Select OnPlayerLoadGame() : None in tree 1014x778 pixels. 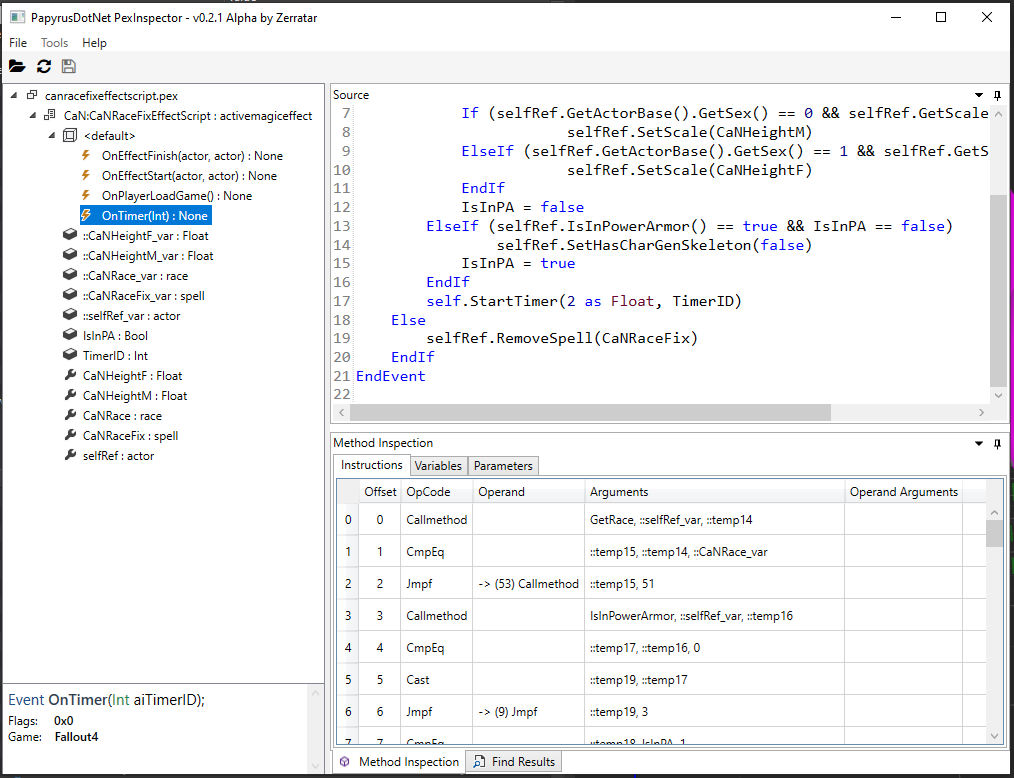point(177,196)
